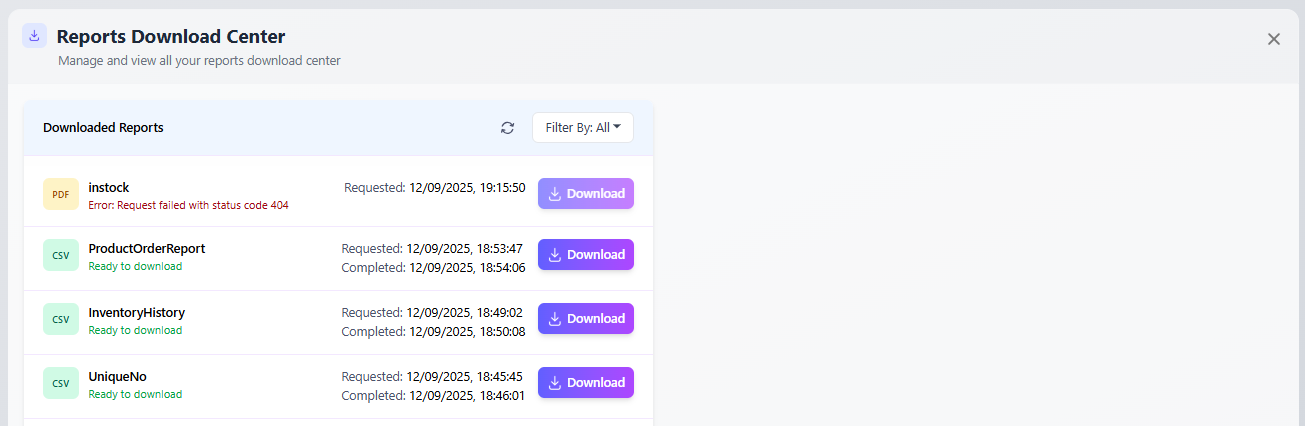The height and width of the screenshot is (426, 1305).
Task: Download the InventoryHistory report
Action: pos(585,319)
